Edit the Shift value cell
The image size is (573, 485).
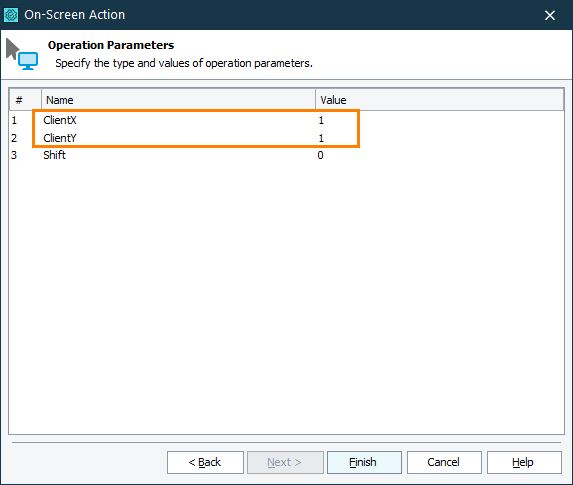440,155
